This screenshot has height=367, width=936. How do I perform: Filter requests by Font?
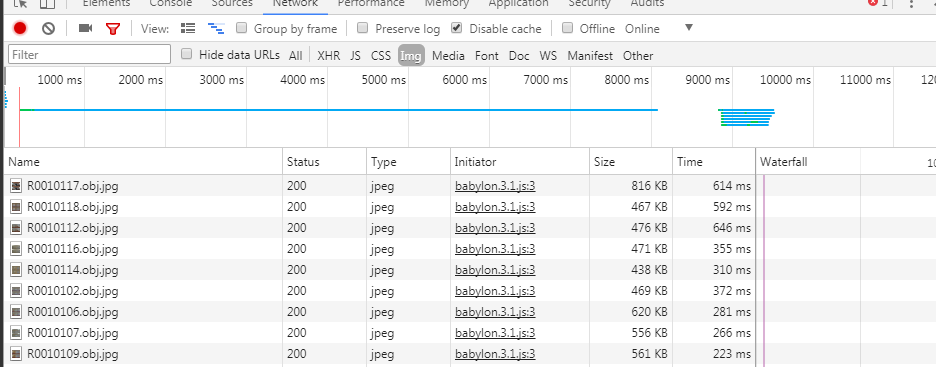(x=487, y=55)
